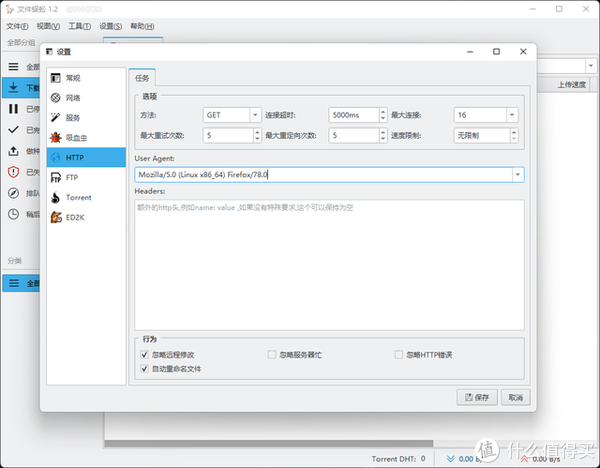Open the FTP settings icon

click(55, 178)
